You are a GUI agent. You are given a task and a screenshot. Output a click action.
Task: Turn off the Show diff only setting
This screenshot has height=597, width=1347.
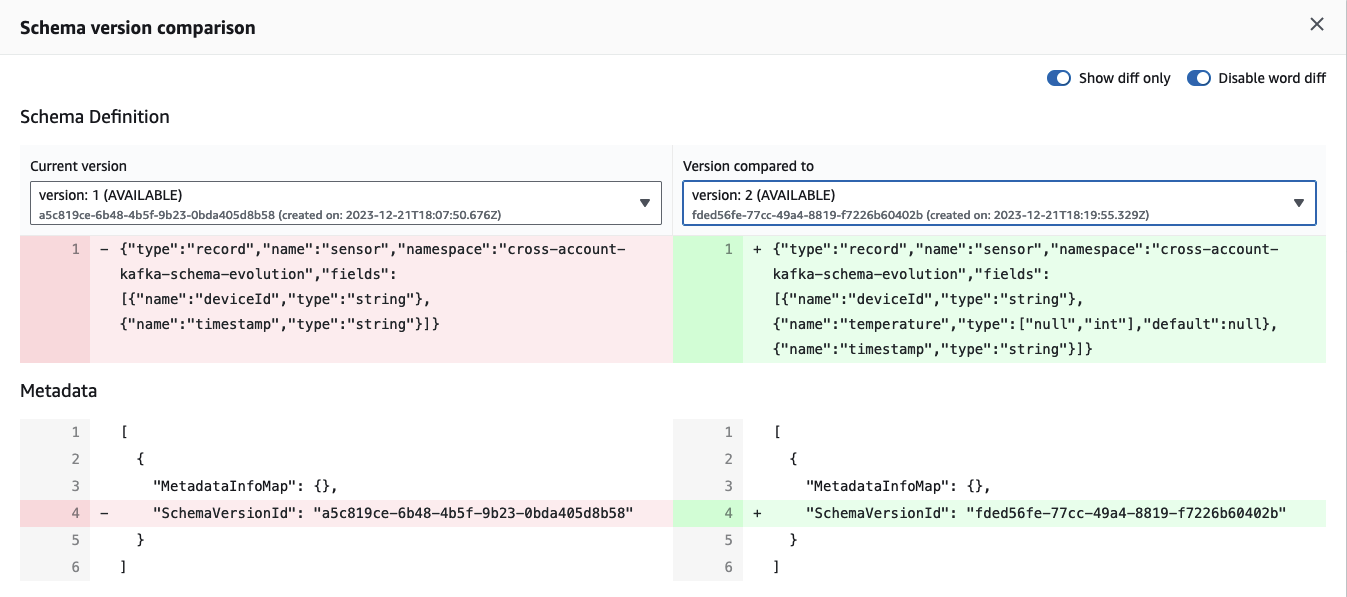point(1059,78)
